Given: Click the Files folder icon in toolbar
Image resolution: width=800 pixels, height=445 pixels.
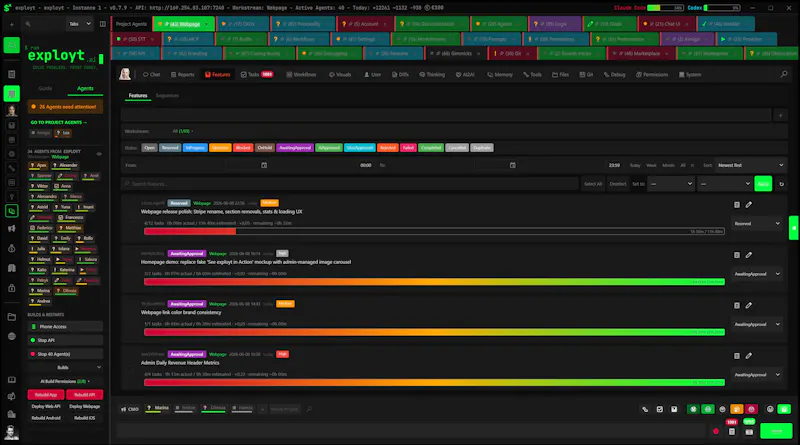Looking at the screenshot, I should 555,75.
